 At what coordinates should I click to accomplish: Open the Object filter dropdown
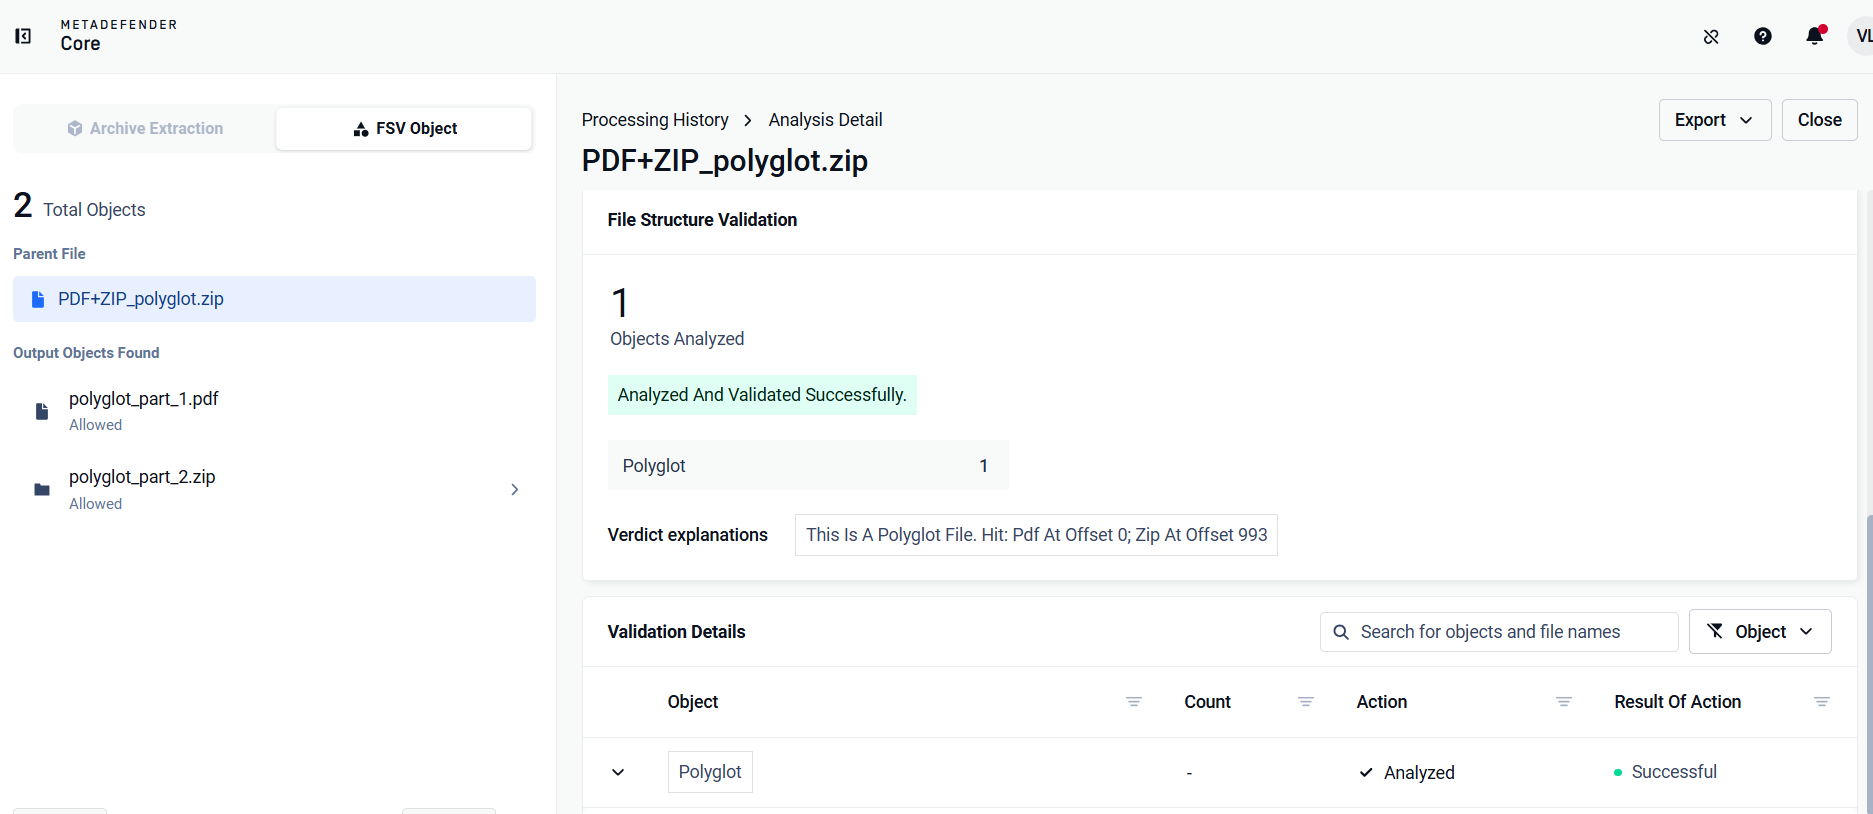point(1760,632)
